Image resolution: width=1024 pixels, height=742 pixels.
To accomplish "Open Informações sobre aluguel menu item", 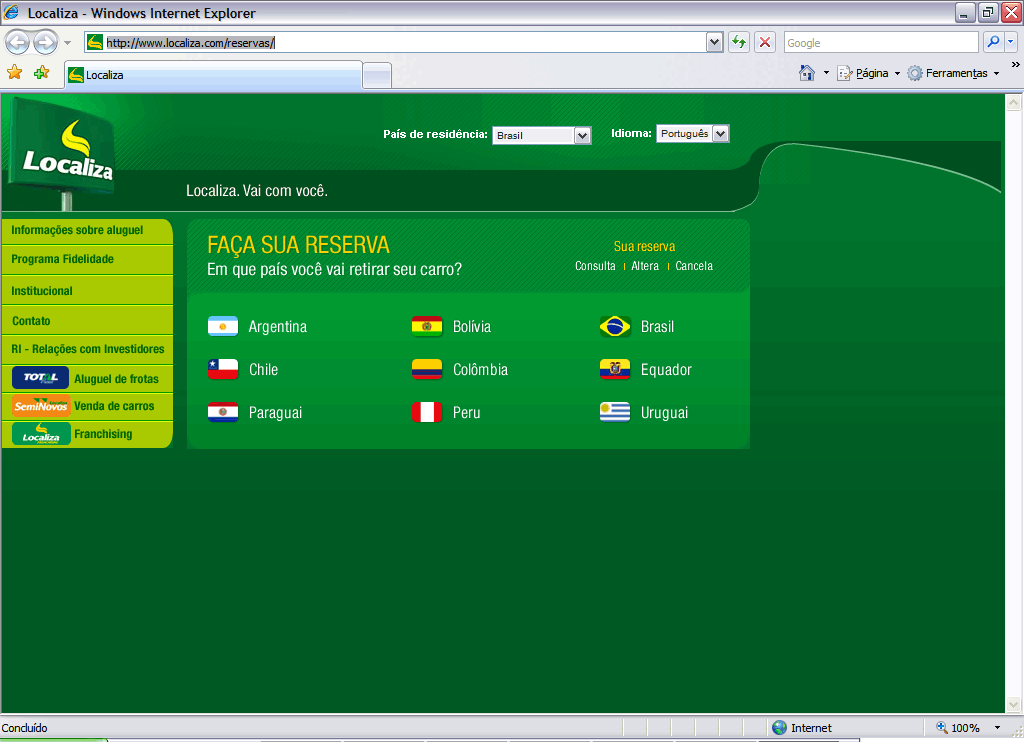I will tap(87, 231).
